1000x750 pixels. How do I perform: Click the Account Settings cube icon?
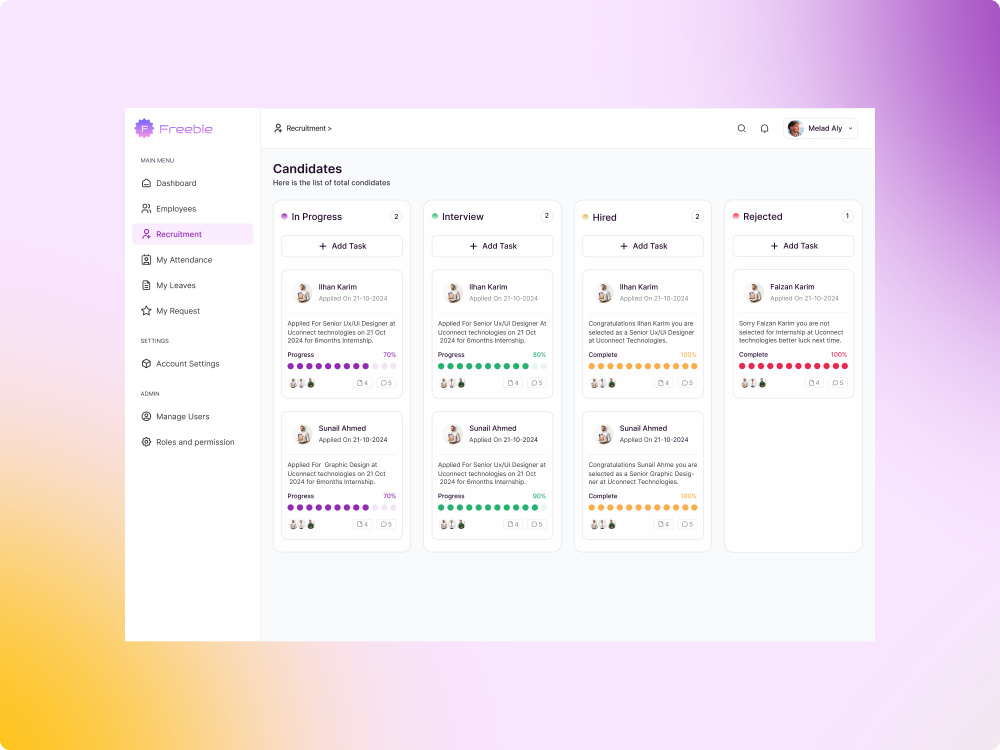(146, 364)
